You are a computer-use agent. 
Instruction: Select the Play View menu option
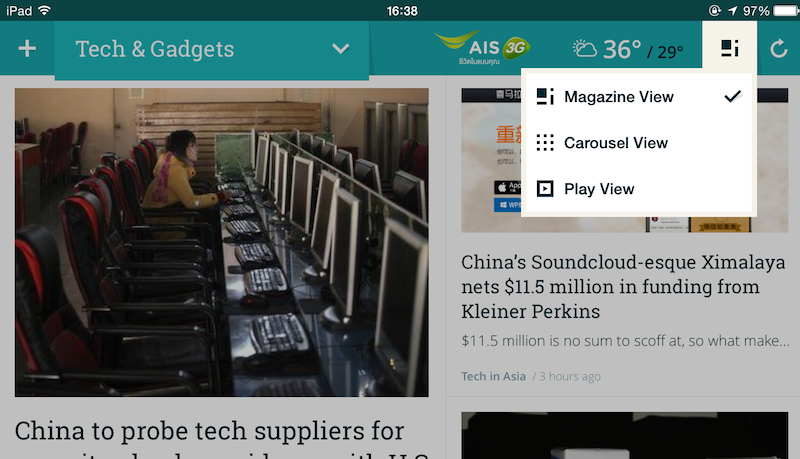639,189
